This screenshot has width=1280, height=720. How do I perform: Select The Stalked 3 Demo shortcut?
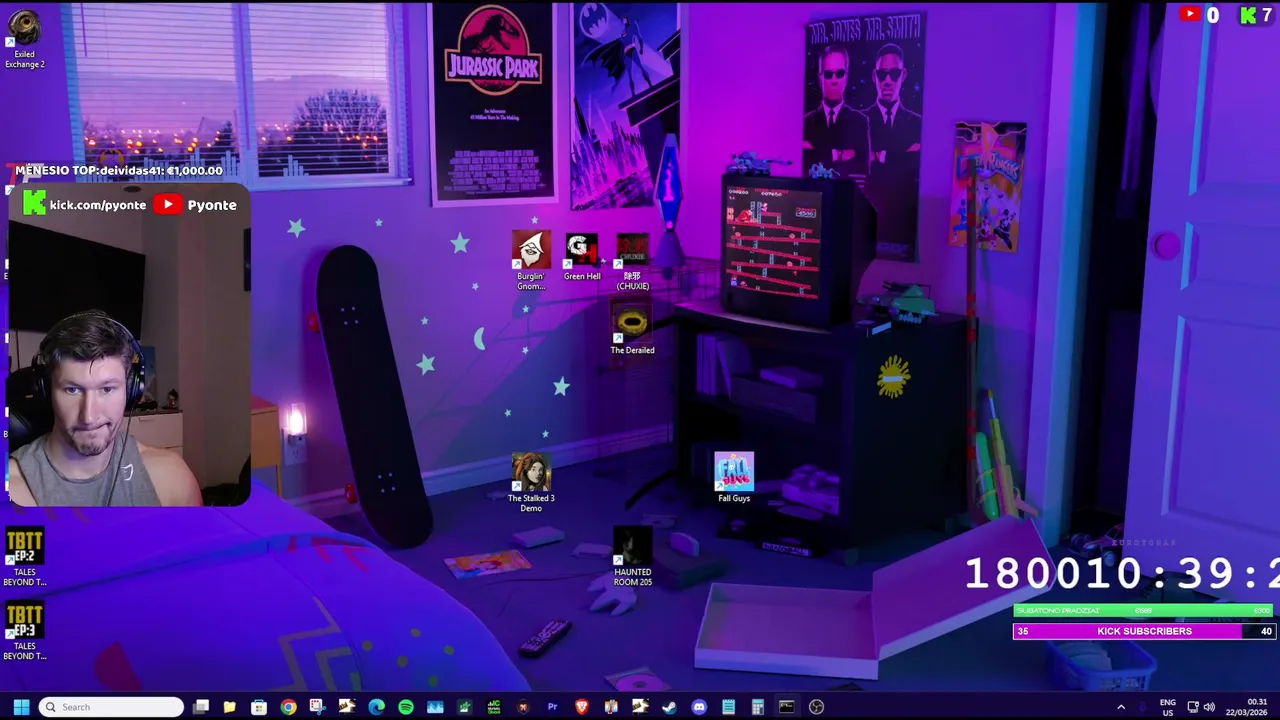531,483
